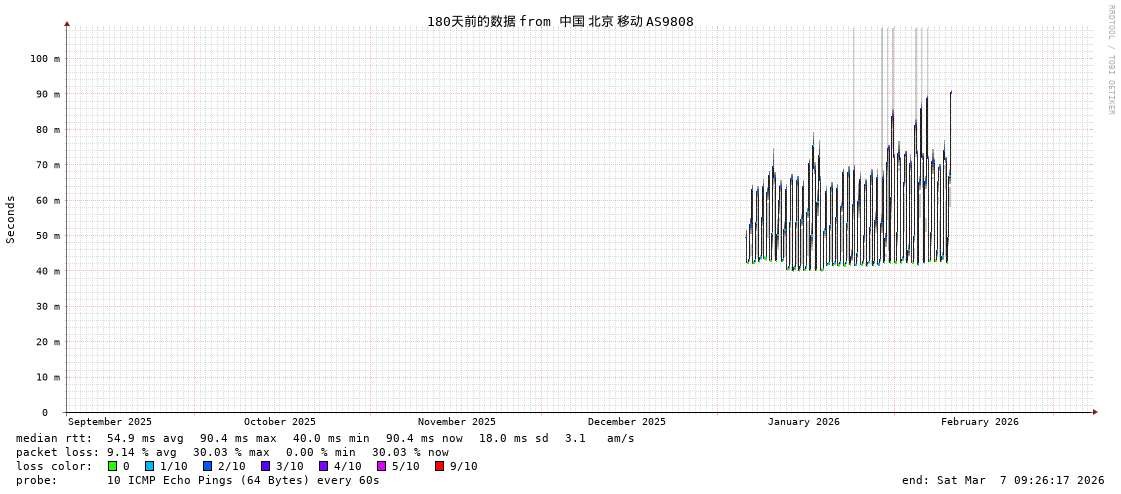Click the light blue 1/10 loss swatch
The width and height of the screenshot is (1121, 494).
pos(149,466)
